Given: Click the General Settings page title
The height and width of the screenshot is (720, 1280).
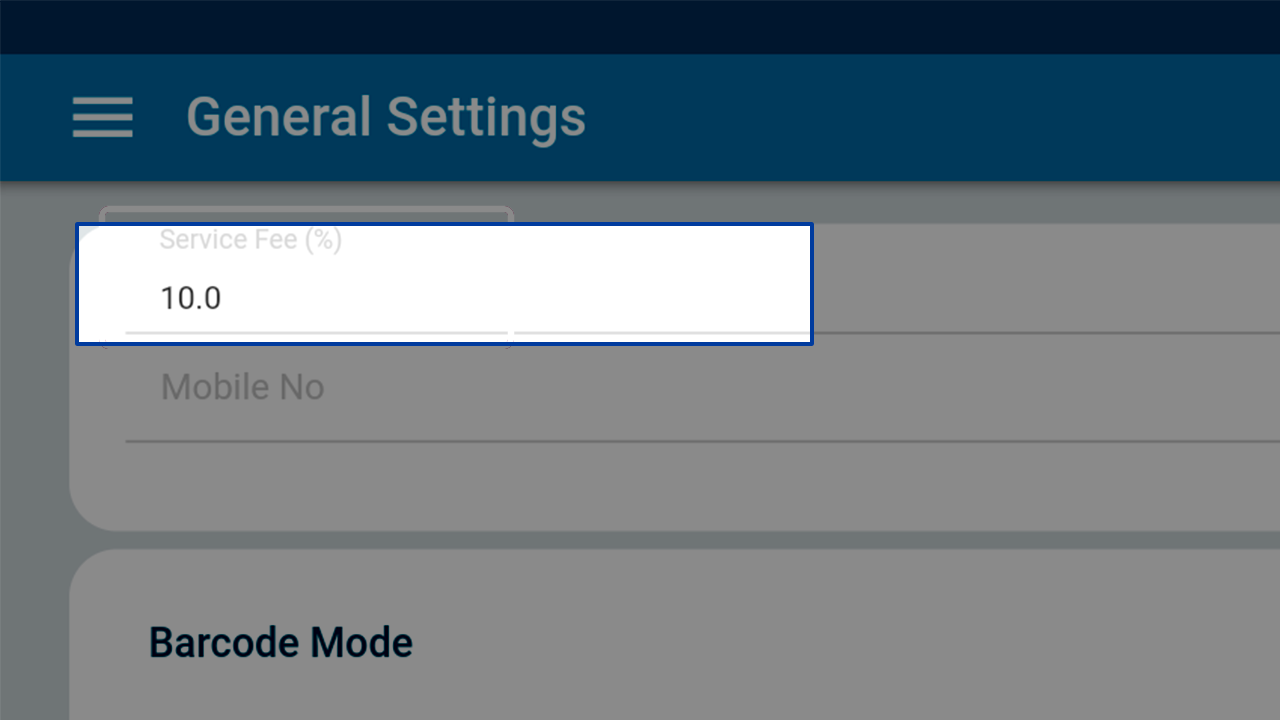Looking at the screenshot, I should tap(386, 117).
